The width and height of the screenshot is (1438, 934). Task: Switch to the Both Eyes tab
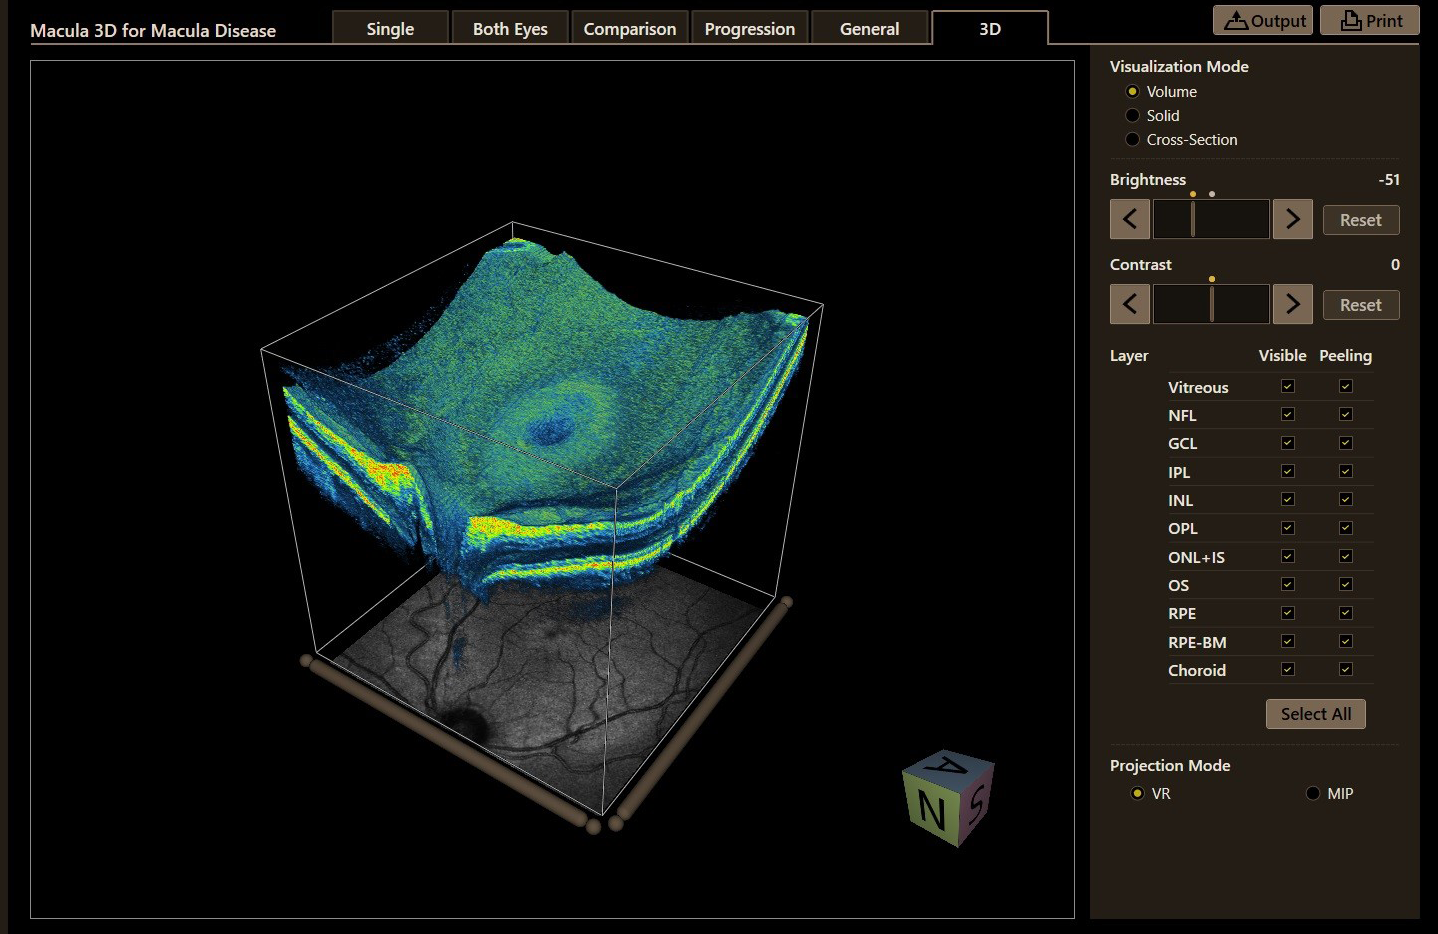[510, 28]
